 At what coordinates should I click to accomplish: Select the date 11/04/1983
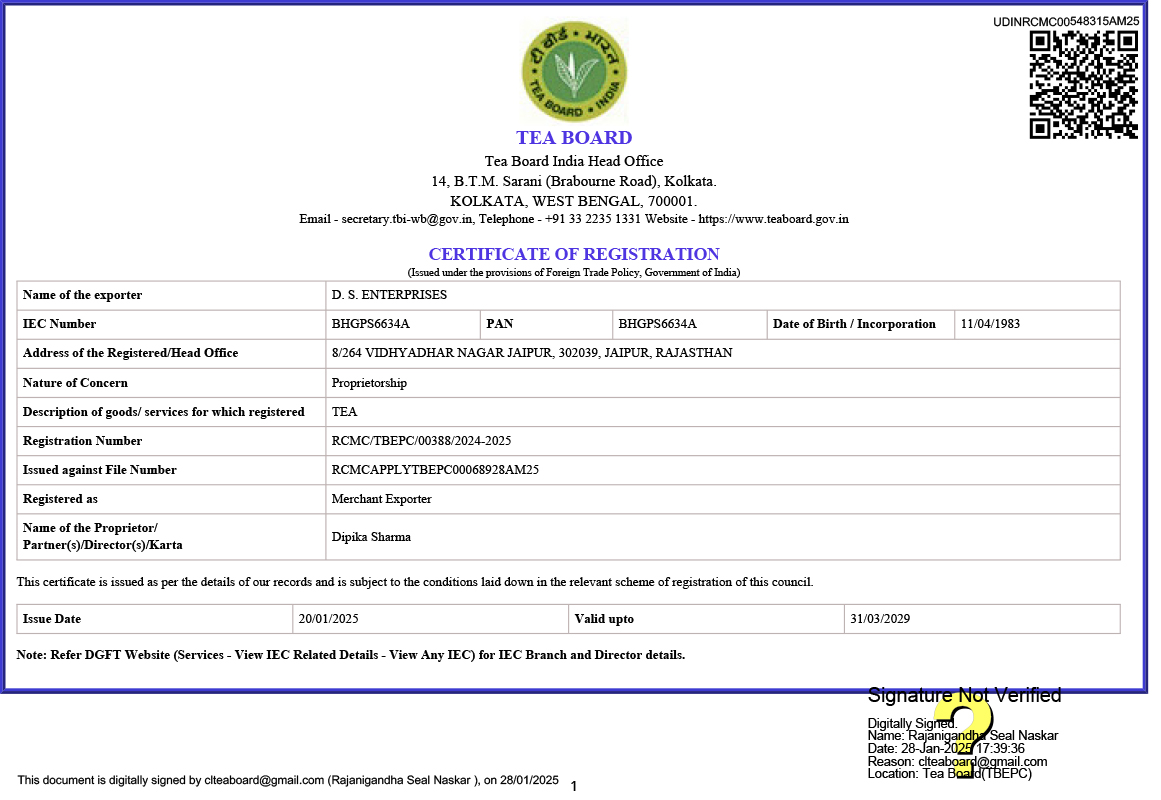pyautogui.click(x=990, y=324)
